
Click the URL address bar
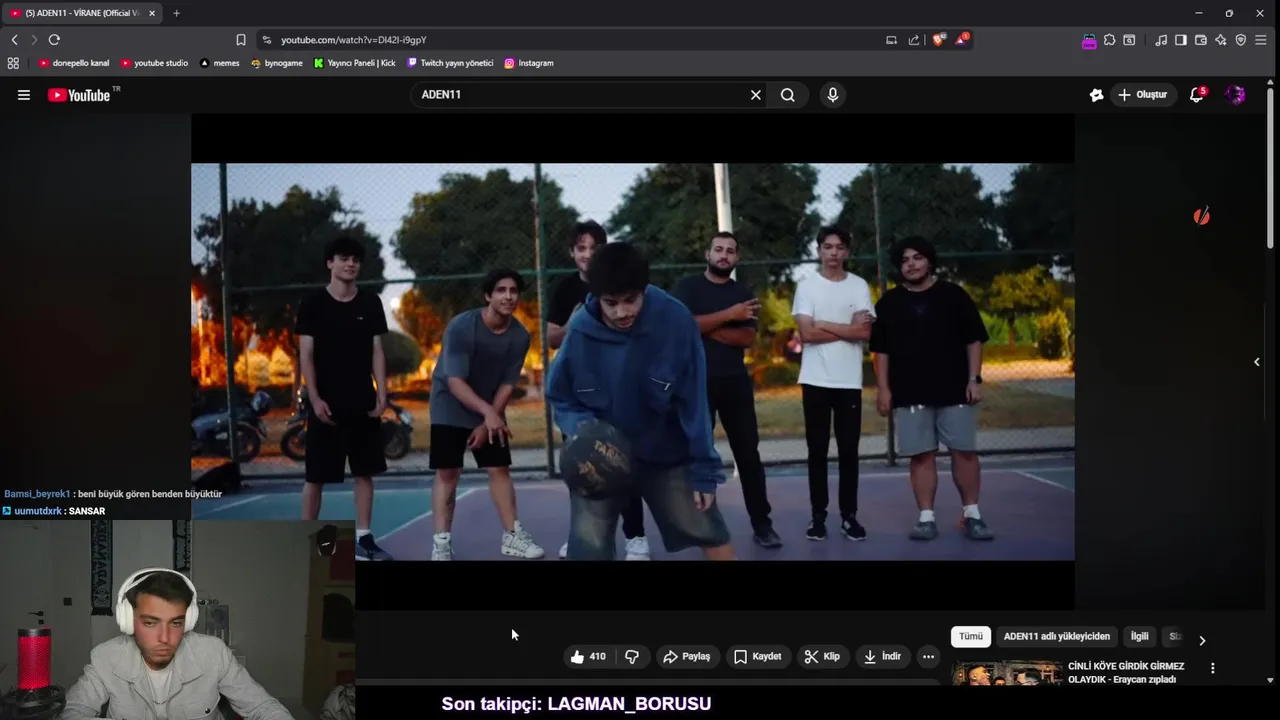[x=570, y=40]
